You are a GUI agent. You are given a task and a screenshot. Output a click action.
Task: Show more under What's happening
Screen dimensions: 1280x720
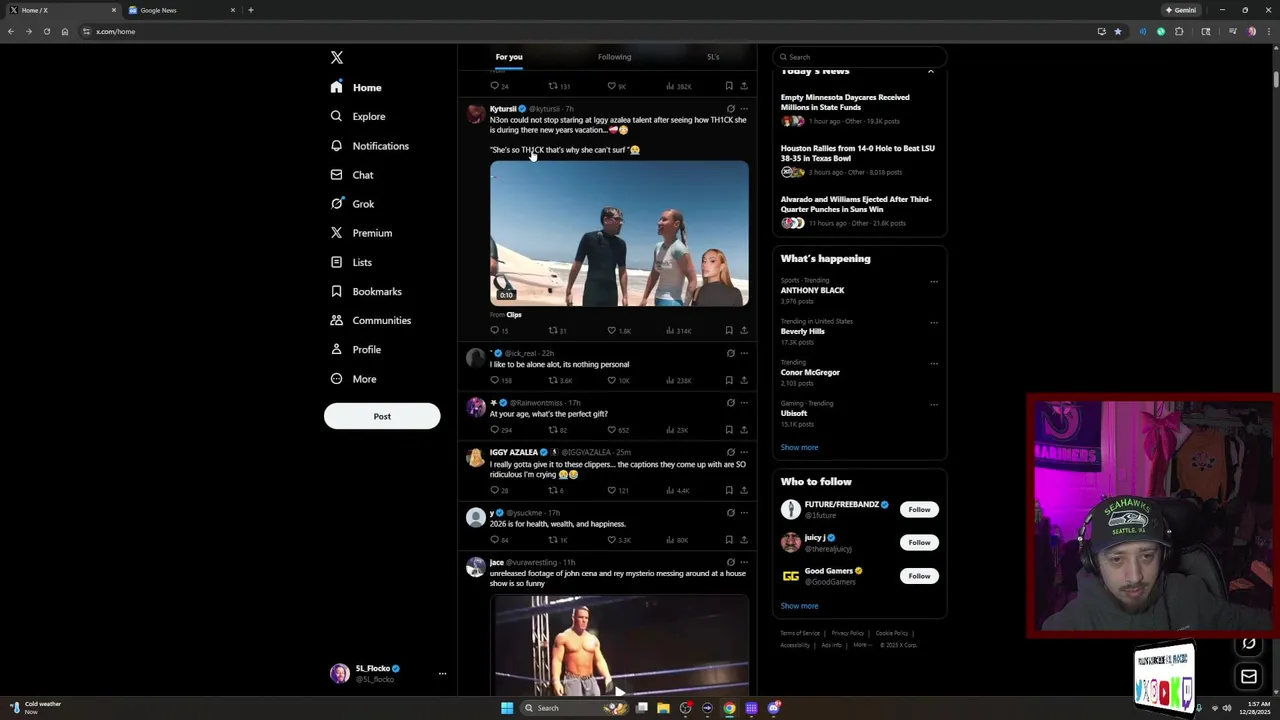[x=799, y=447]
